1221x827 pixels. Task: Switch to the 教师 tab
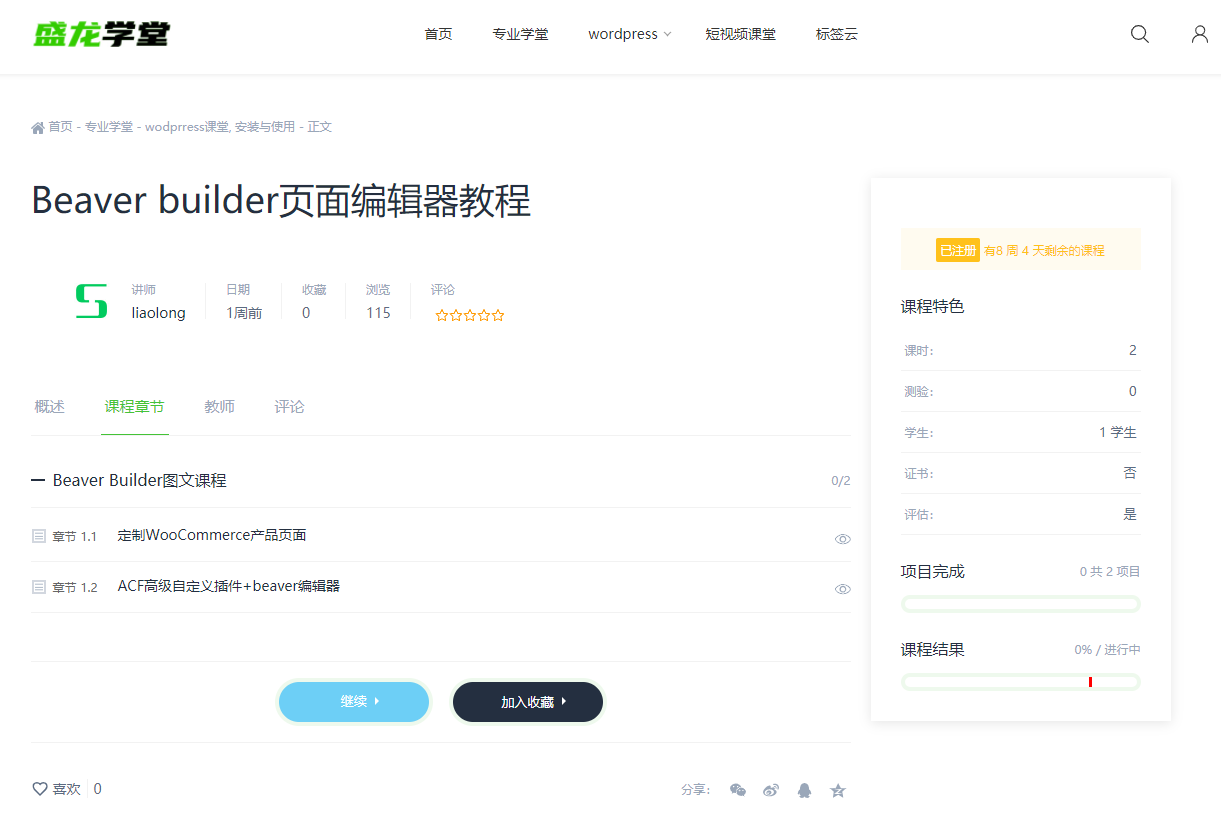(x=220, y=407)
